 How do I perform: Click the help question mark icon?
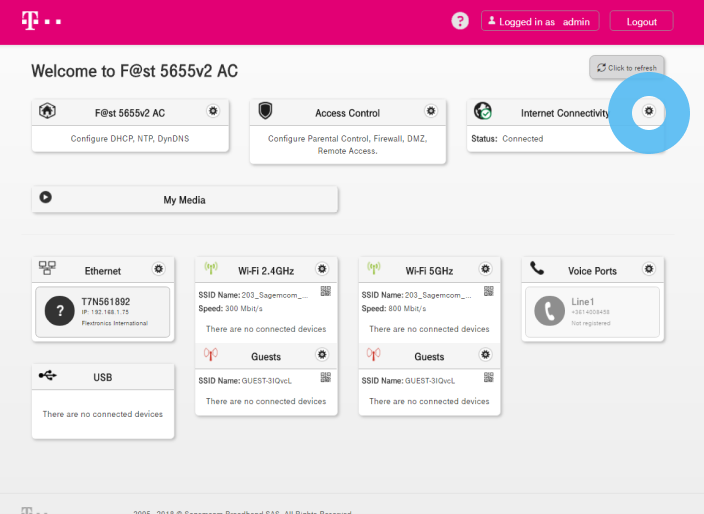[460, 21]
